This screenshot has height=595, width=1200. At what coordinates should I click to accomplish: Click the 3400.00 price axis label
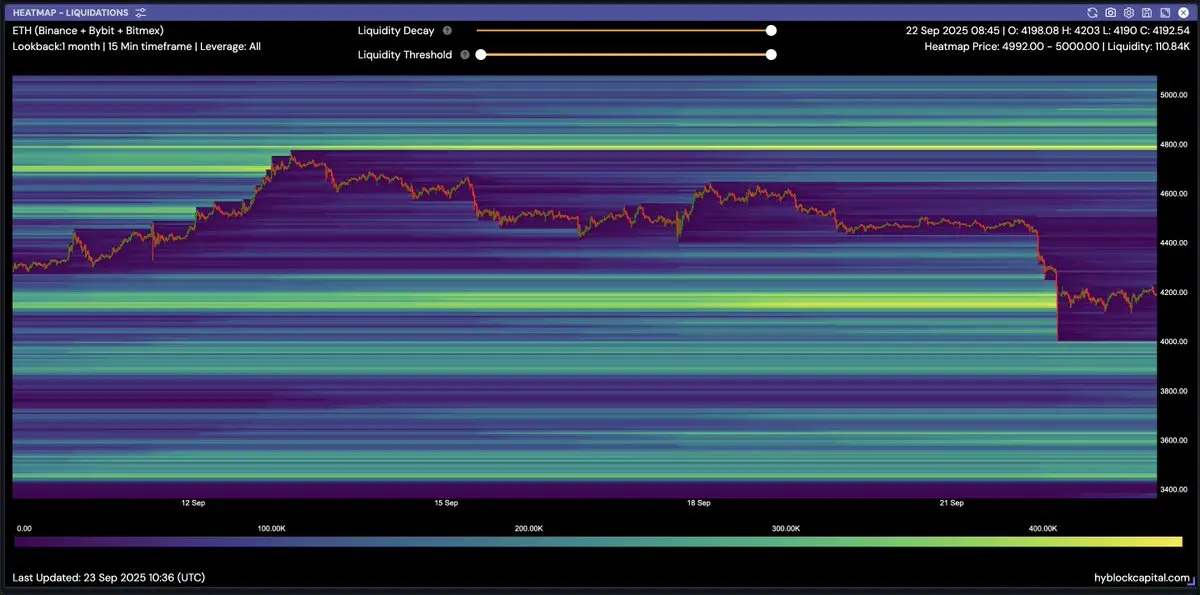coord(1173,490)
